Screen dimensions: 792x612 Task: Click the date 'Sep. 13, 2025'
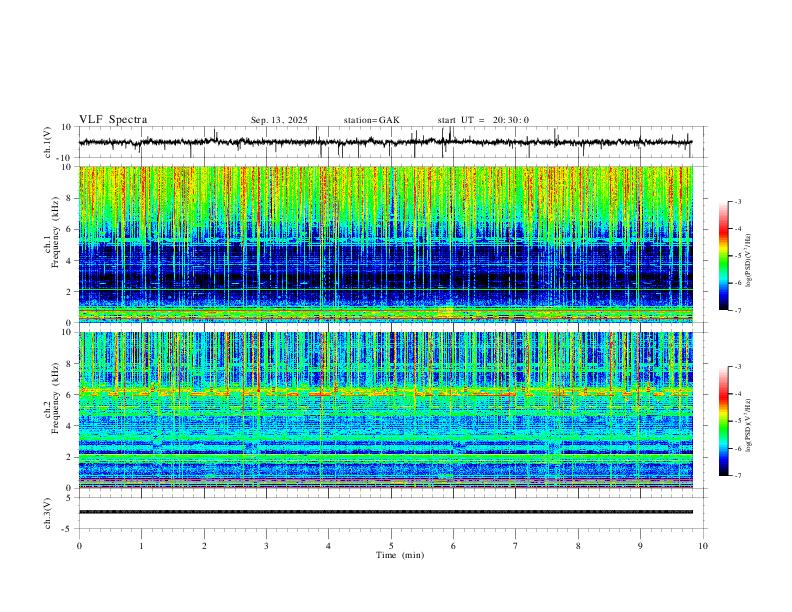(279, 120)
